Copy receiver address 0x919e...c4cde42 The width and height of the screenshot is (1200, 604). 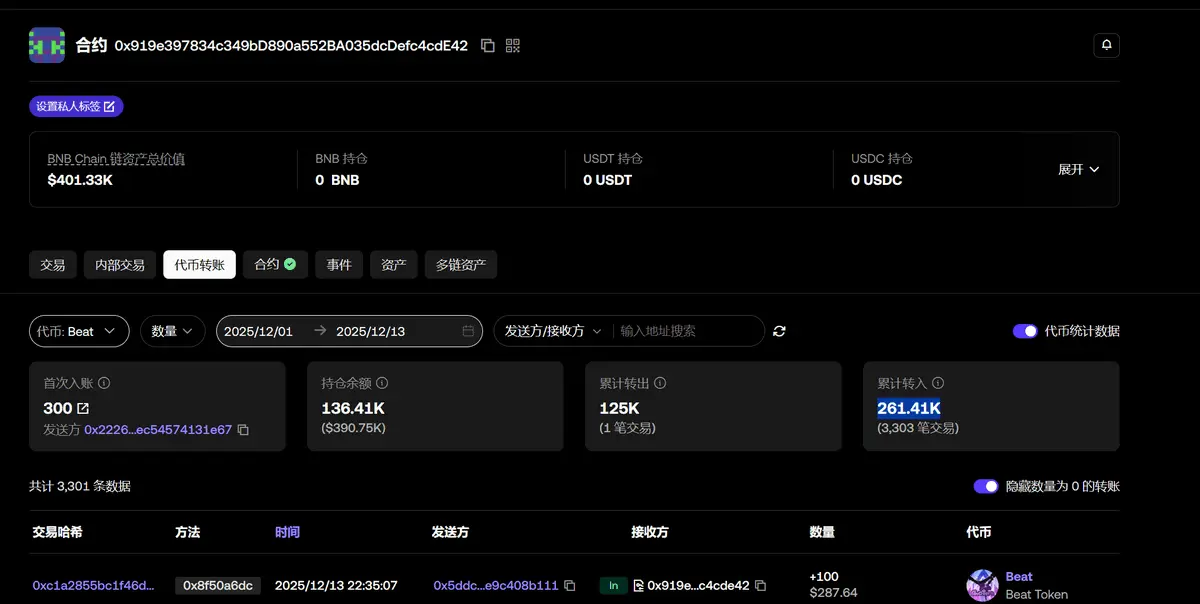click(760, 585)
